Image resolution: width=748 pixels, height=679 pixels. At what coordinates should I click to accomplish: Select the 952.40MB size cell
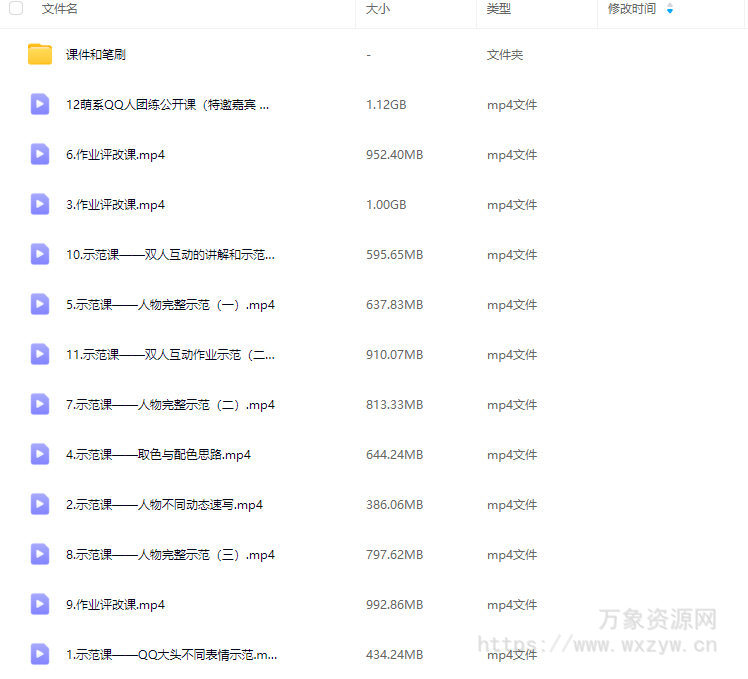coord(395,155)
